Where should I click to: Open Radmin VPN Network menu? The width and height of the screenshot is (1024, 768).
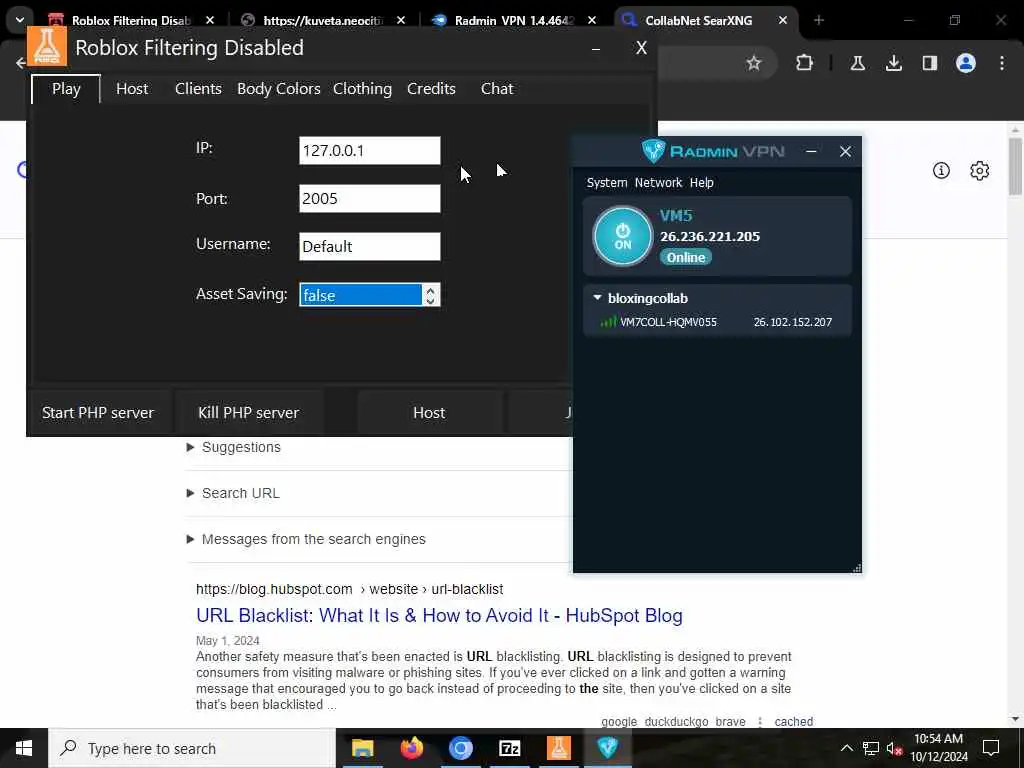[658, 183]
